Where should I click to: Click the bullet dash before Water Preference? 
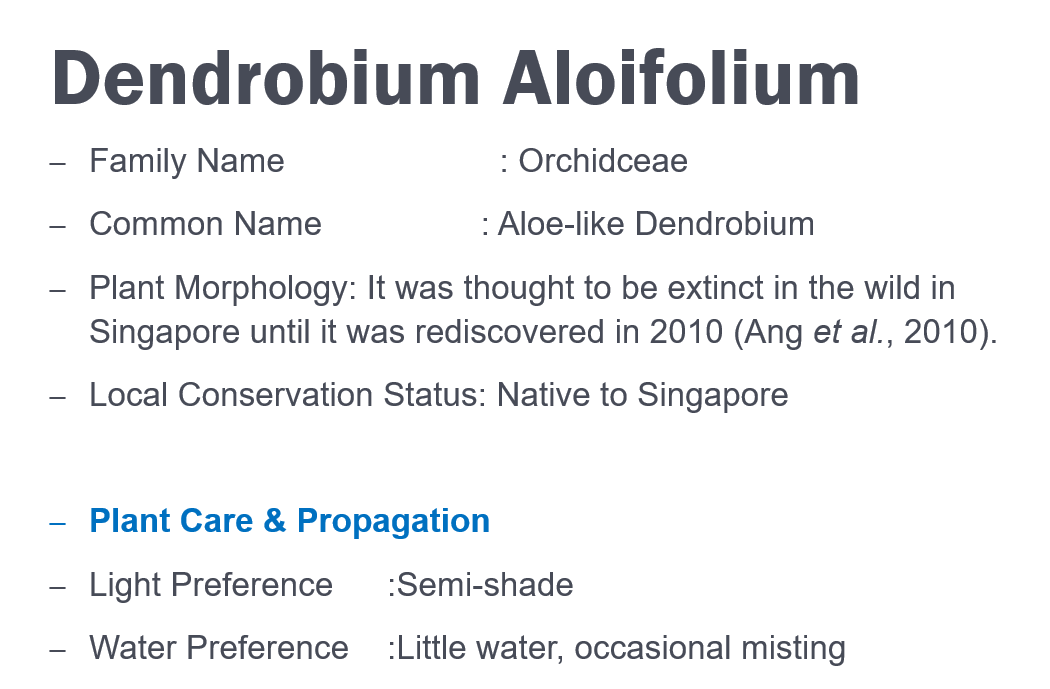[58, 649]
